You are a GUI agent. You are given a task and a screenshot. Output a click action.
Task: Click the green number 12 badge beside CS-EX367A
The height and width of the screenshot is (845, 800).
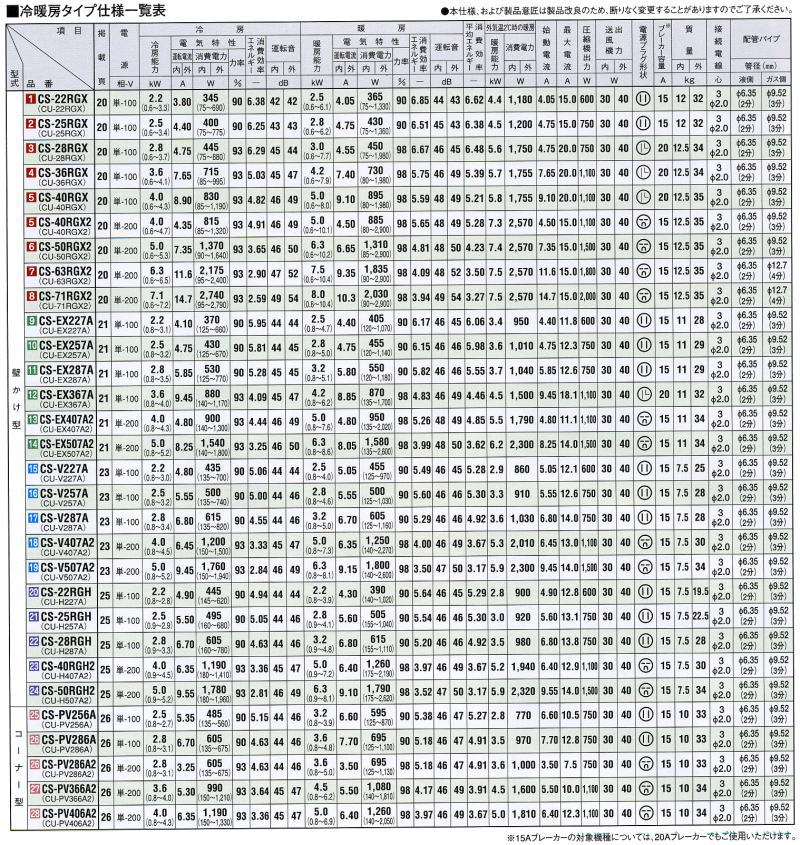pos(32,394)
